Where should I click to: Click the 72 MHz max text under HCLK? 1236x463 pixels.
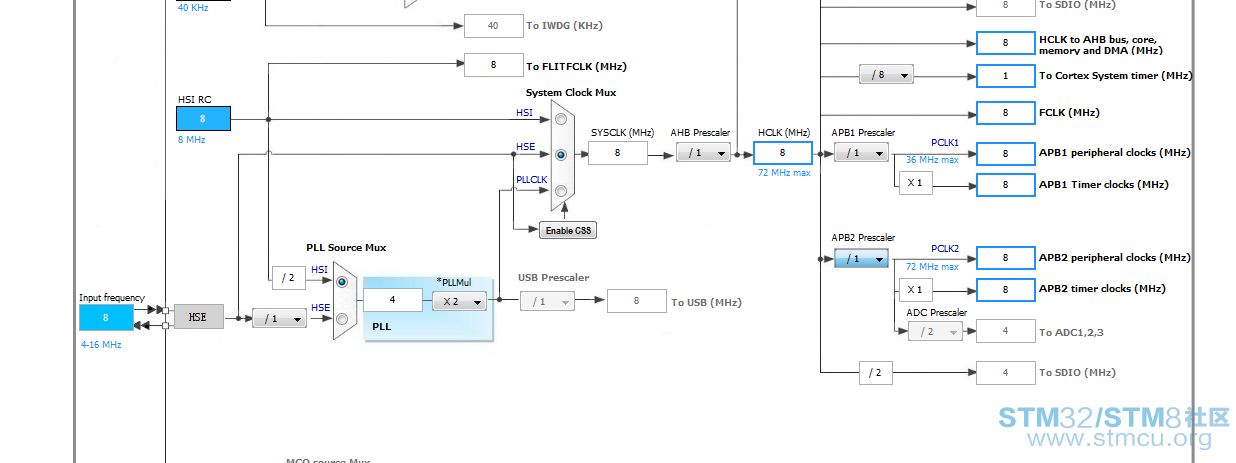(784, 172)
